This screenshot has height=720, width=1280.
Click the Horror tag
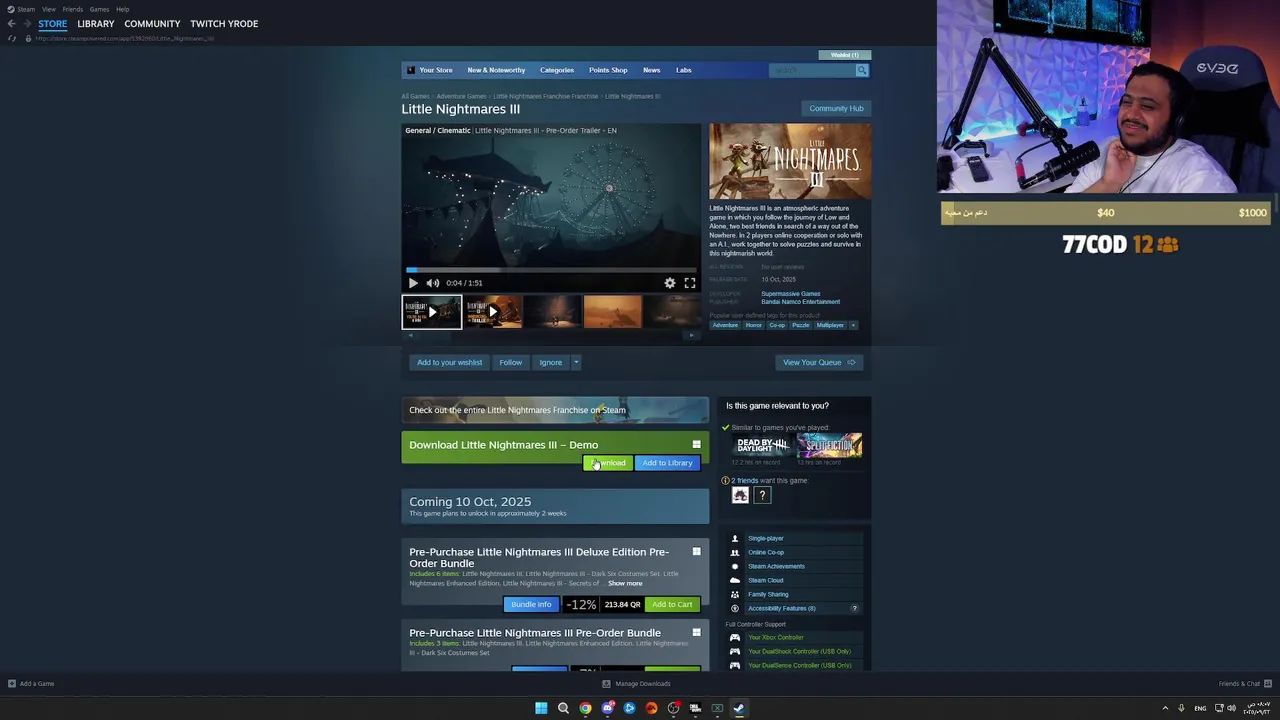(x=753, y=325)
